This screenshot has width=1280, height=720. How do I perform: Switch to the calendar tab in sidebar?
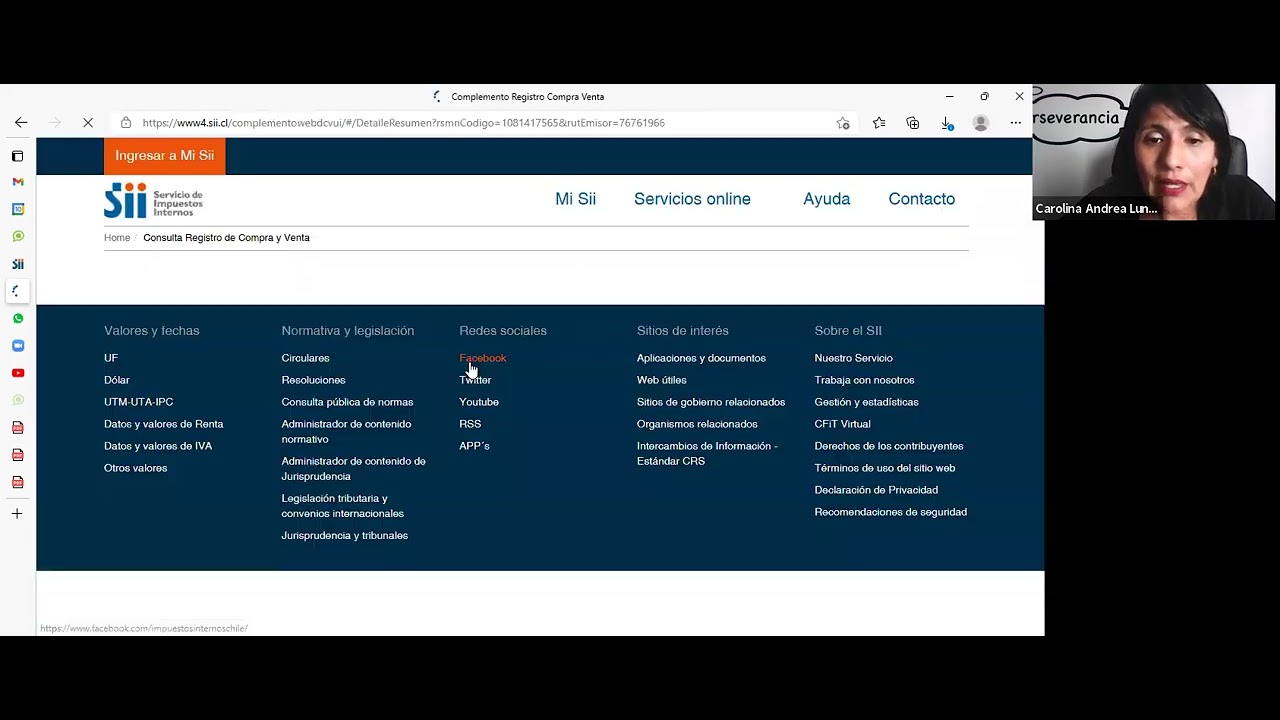tap(17, 209)
